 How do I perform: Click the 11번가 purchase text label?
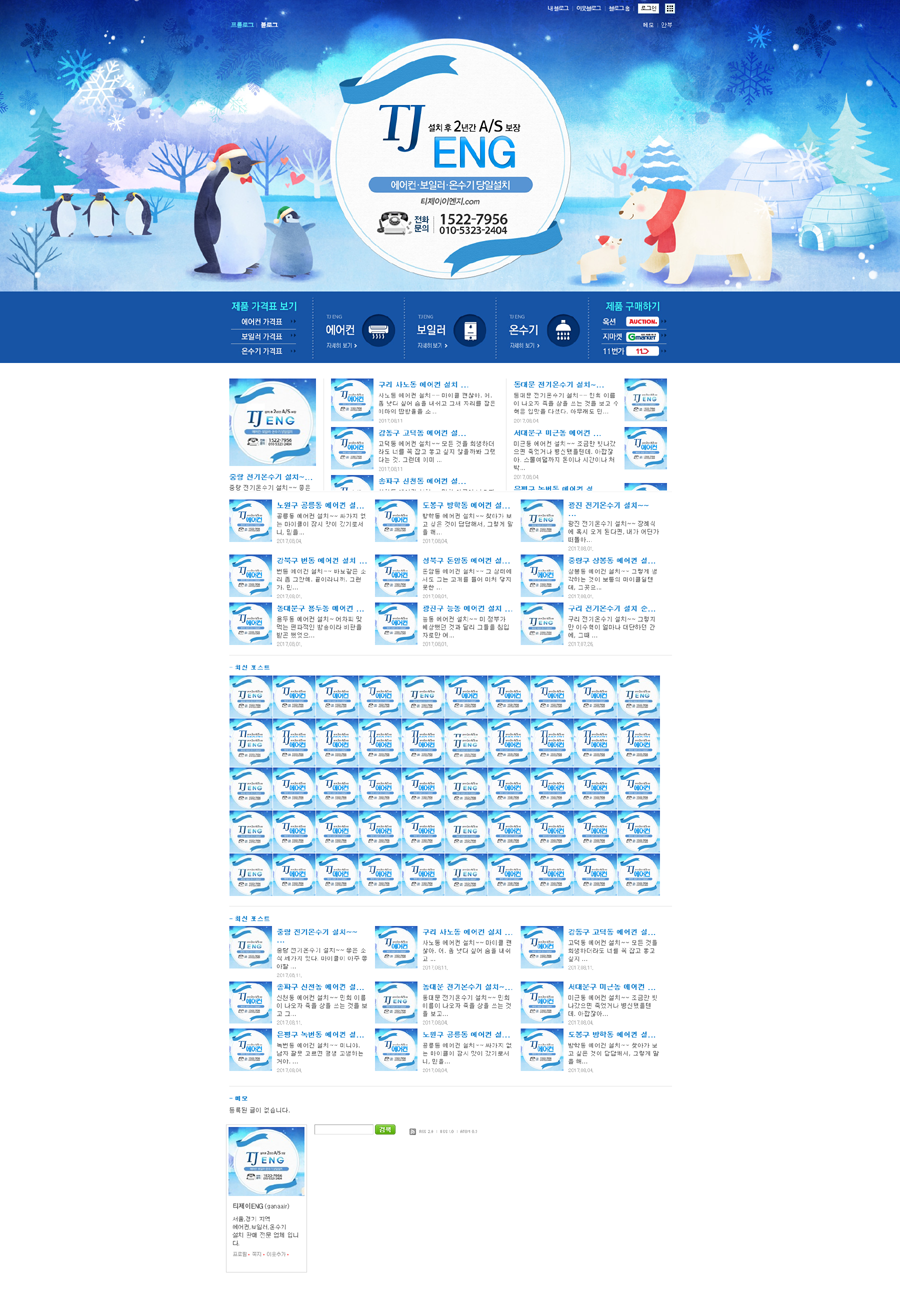pos(612,352)
